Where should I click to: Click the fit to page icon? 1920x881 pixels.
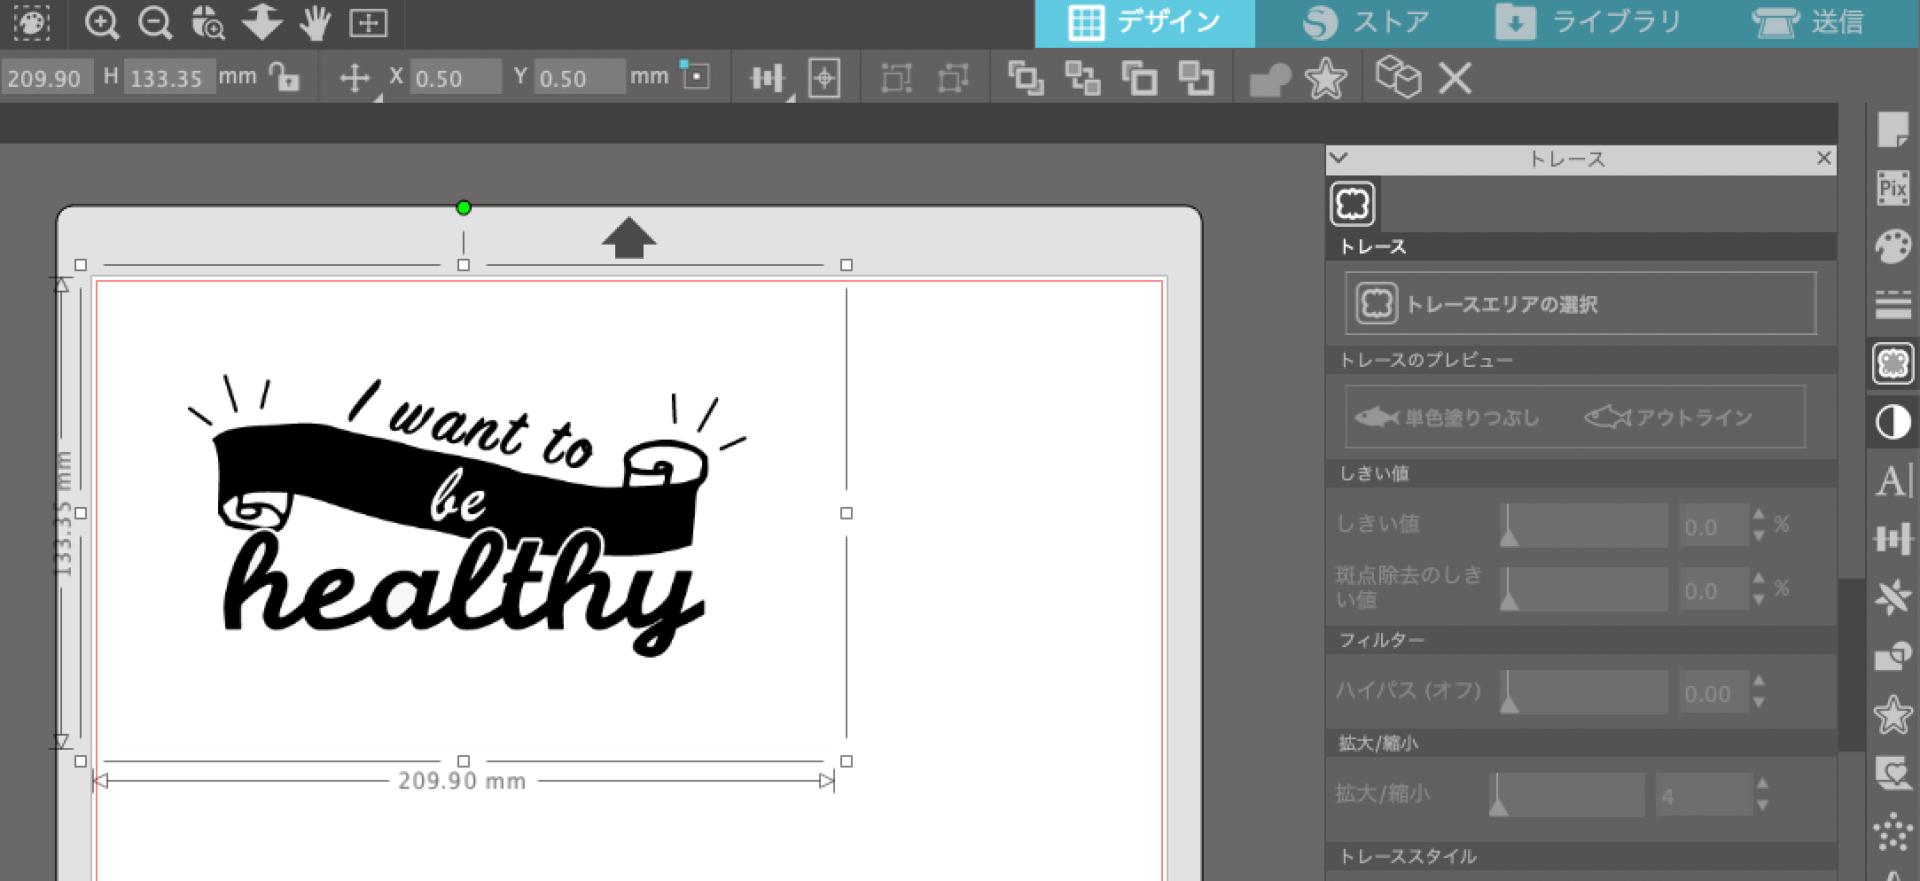(x=368, y=22)
